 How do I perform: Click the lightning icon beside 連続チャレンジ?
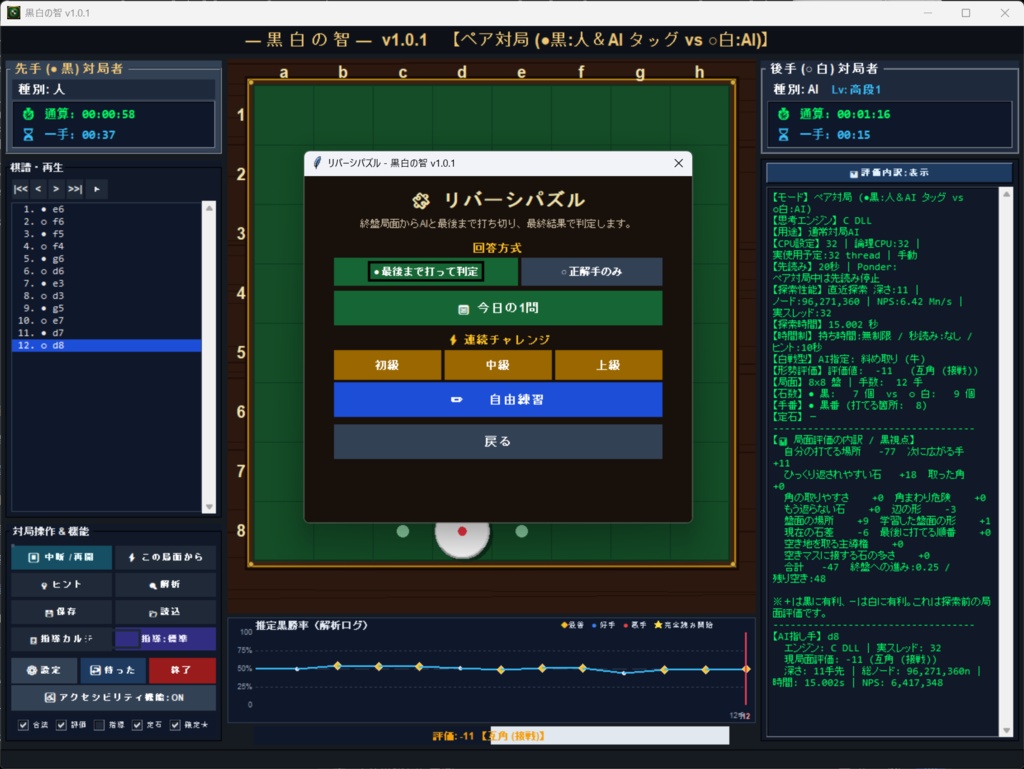(x=453, y=339)
